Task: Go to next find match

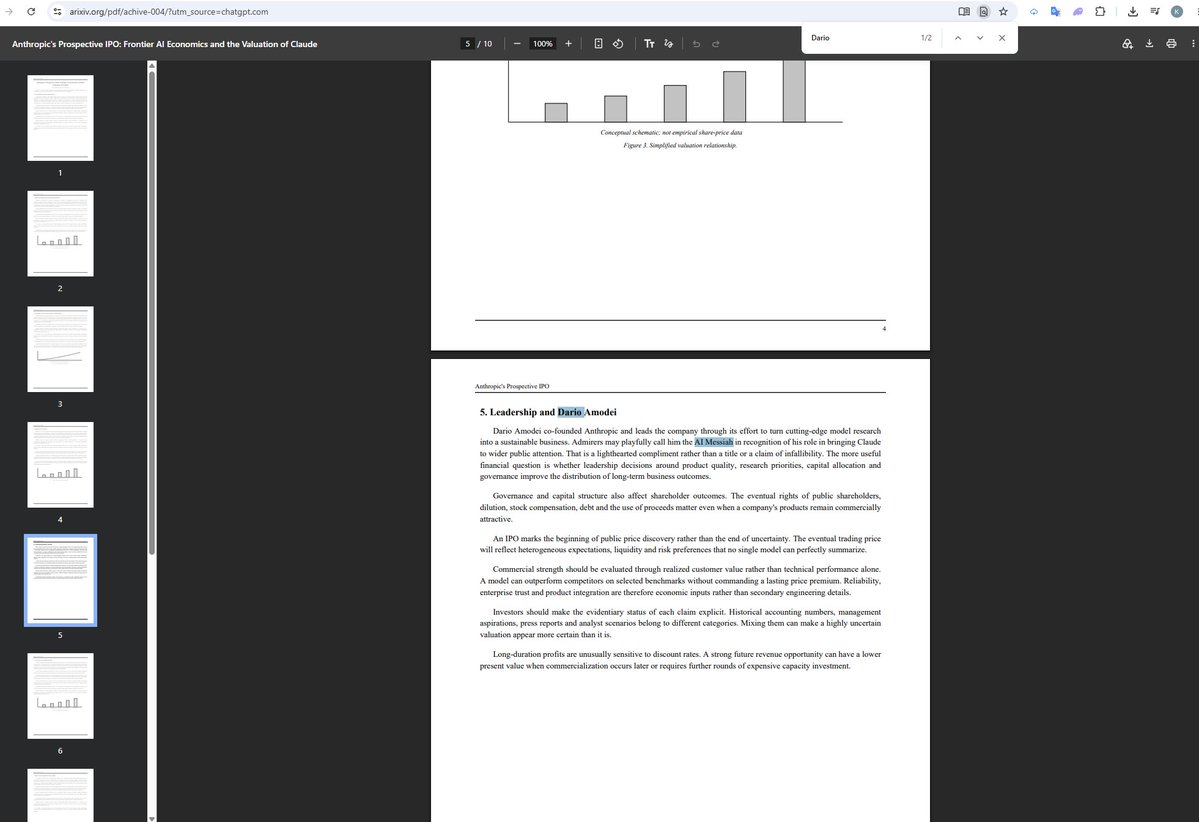Action: point(980,37)
